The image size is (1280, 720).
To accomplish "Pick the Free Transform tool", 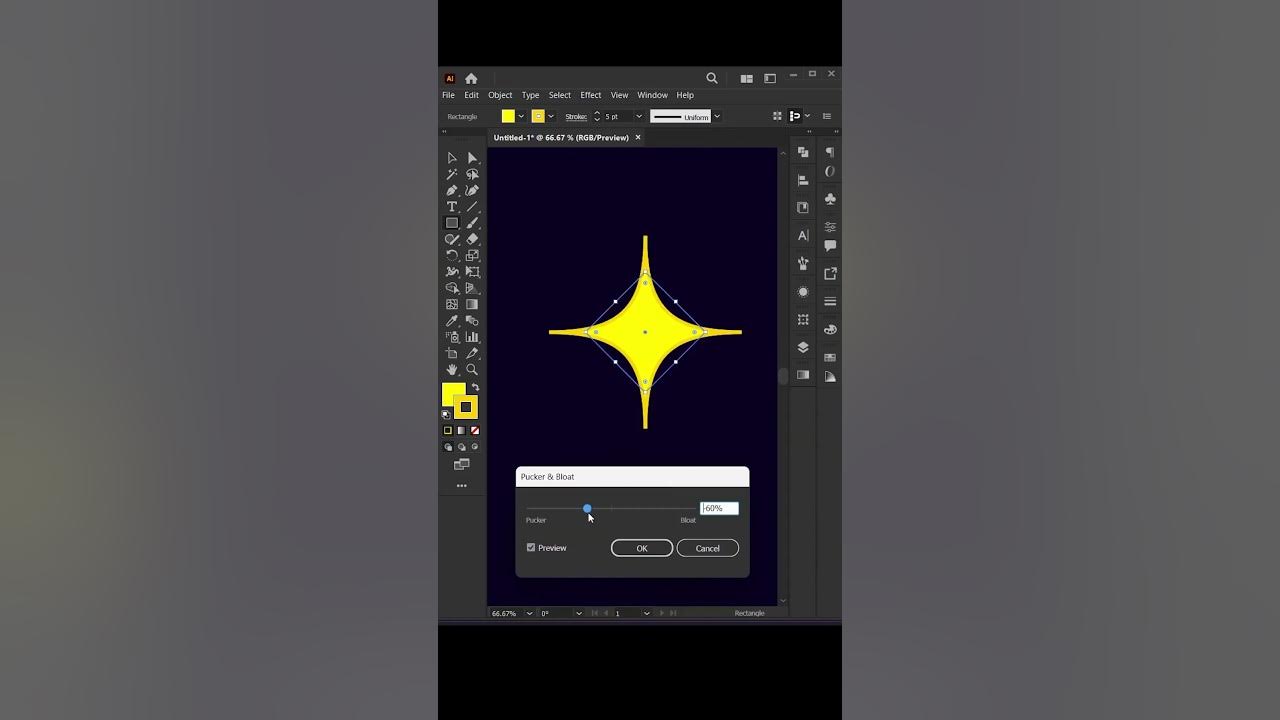I will [472, 272].
